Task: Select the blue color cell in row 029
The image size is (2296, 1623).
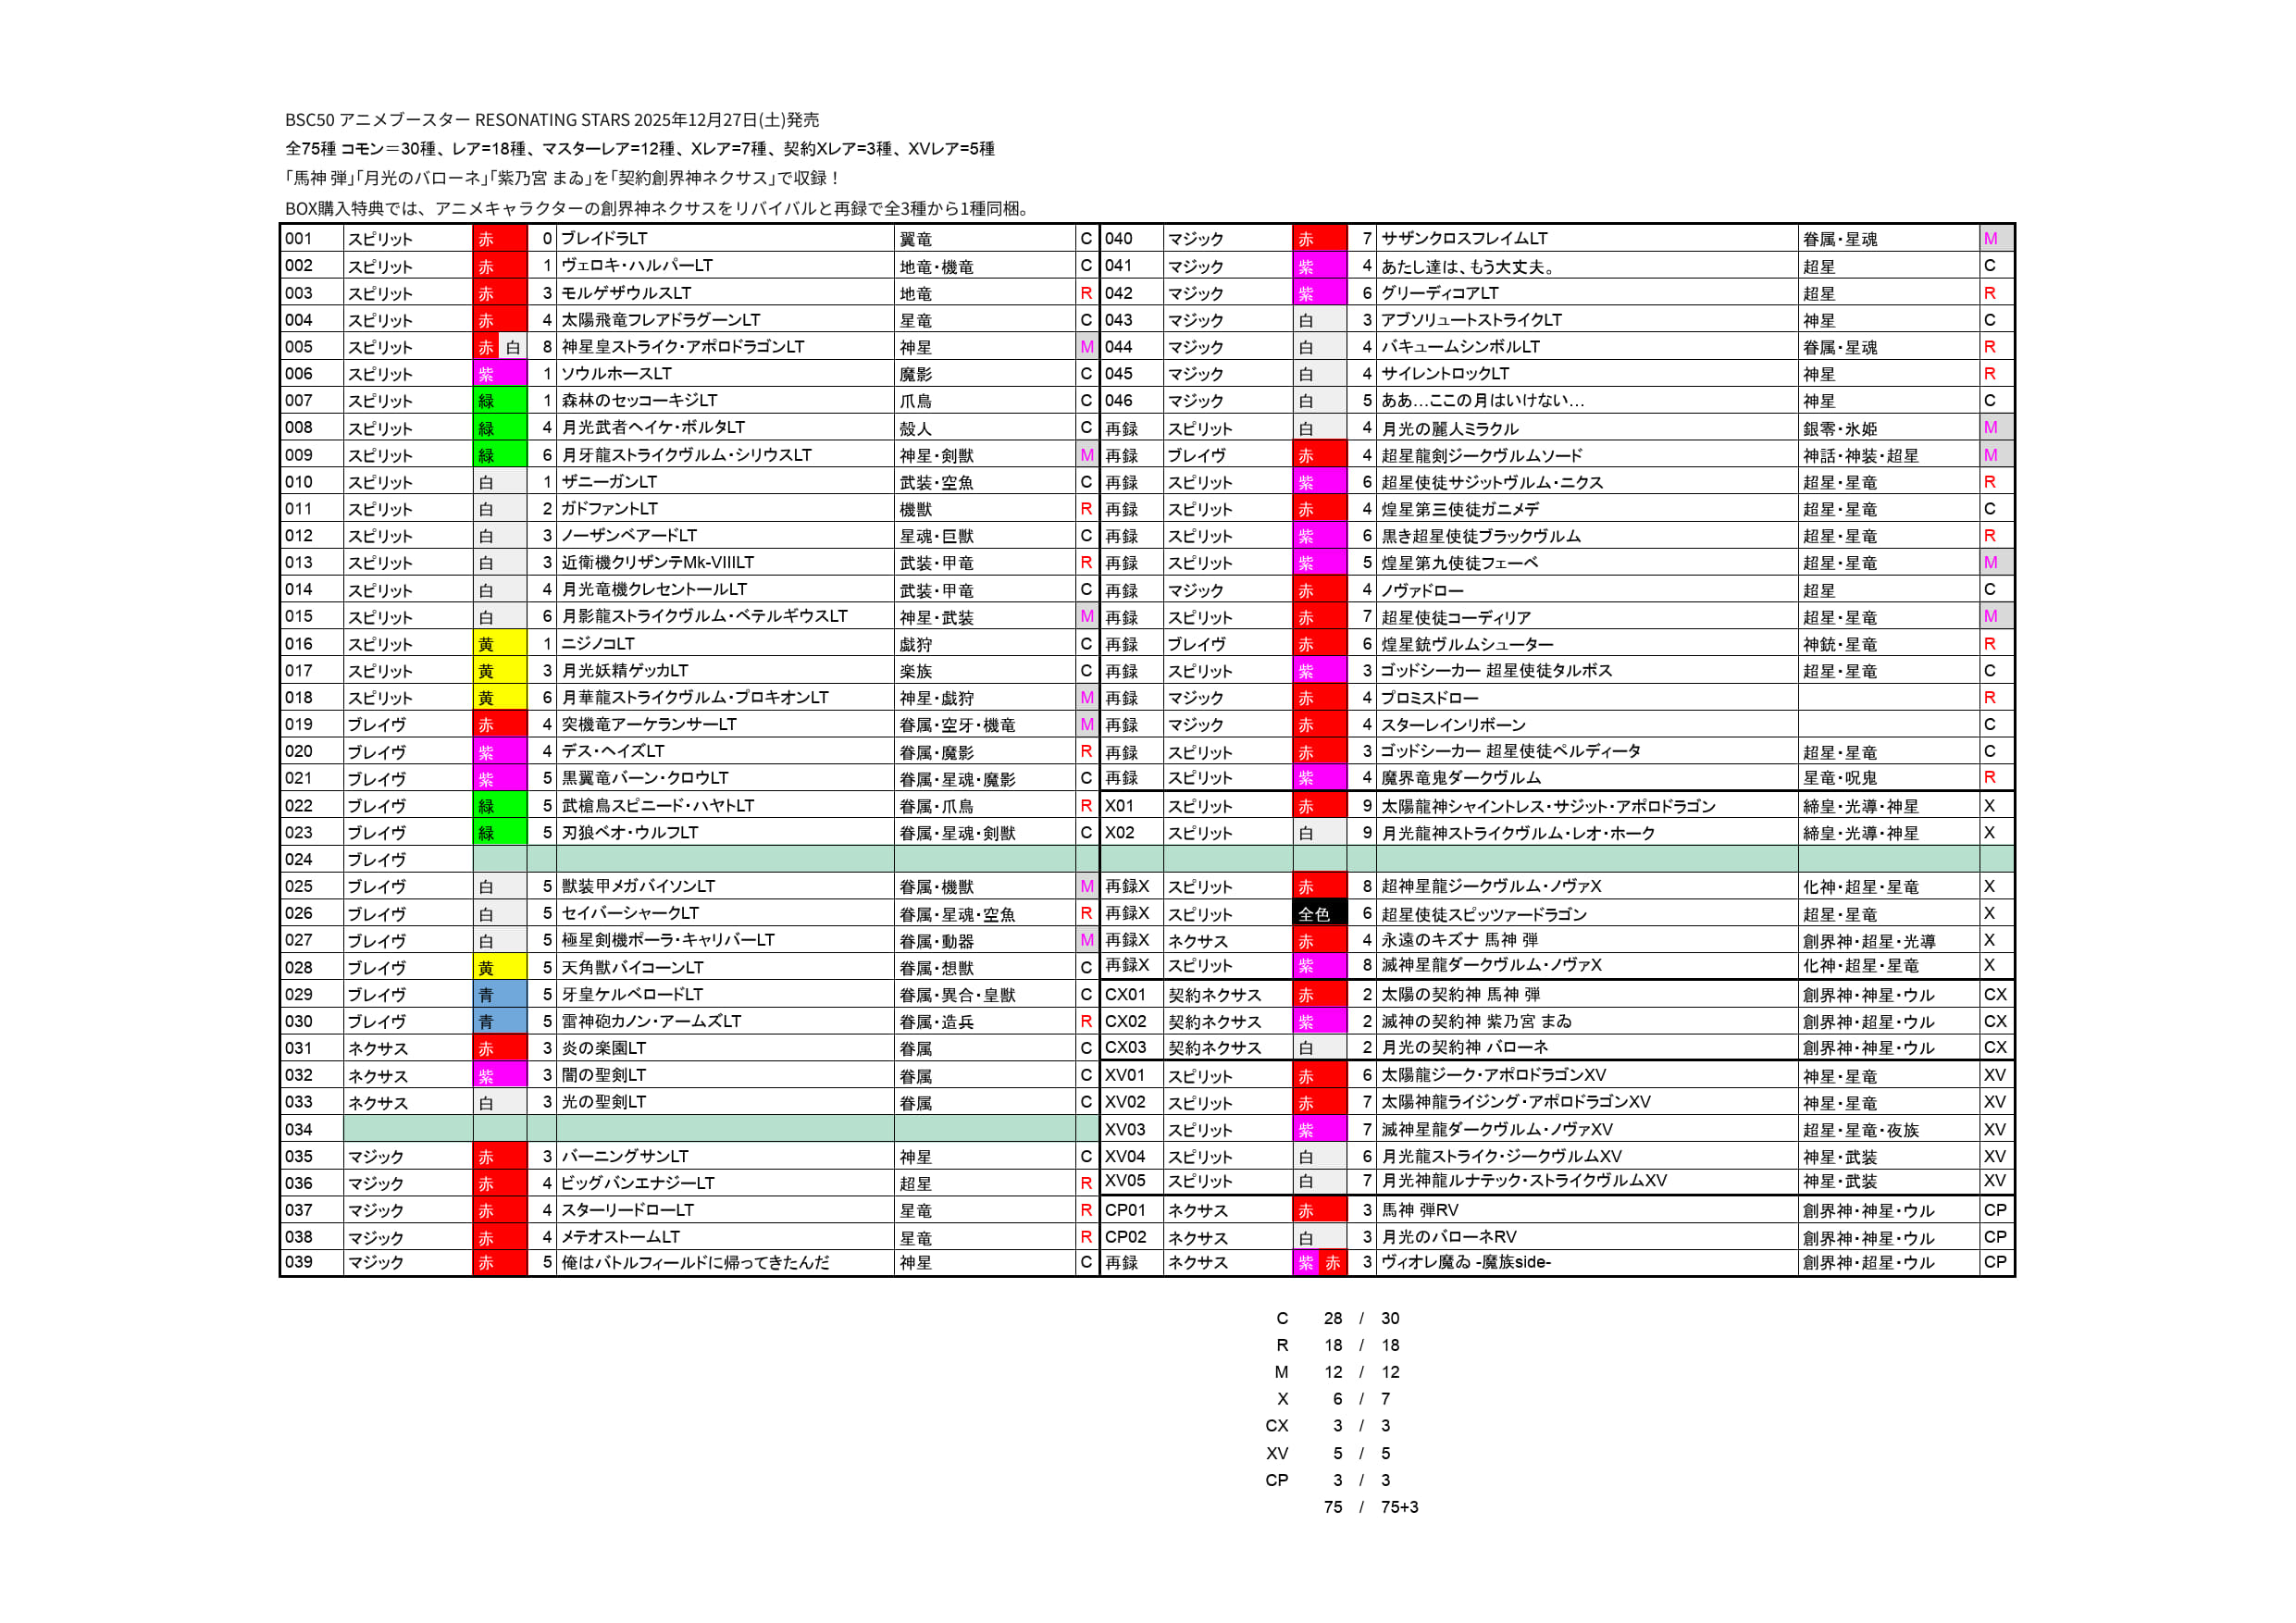Action: pos(499,995)
